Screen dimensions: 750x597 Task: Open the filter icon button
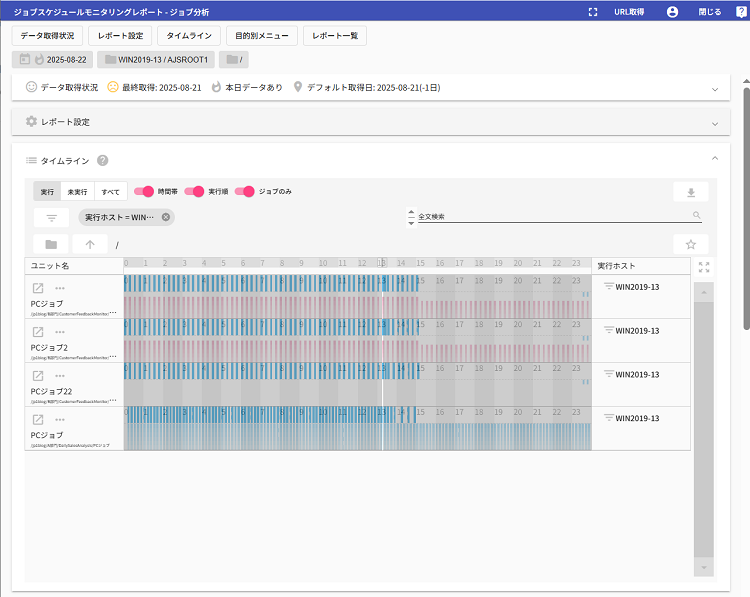(52, 218)
